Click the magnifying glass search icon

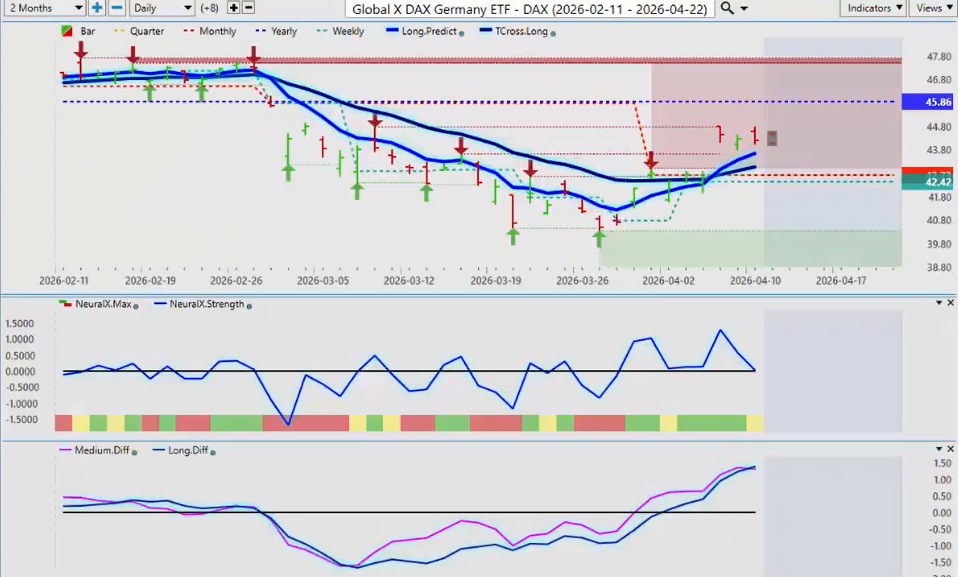(727, 8)
